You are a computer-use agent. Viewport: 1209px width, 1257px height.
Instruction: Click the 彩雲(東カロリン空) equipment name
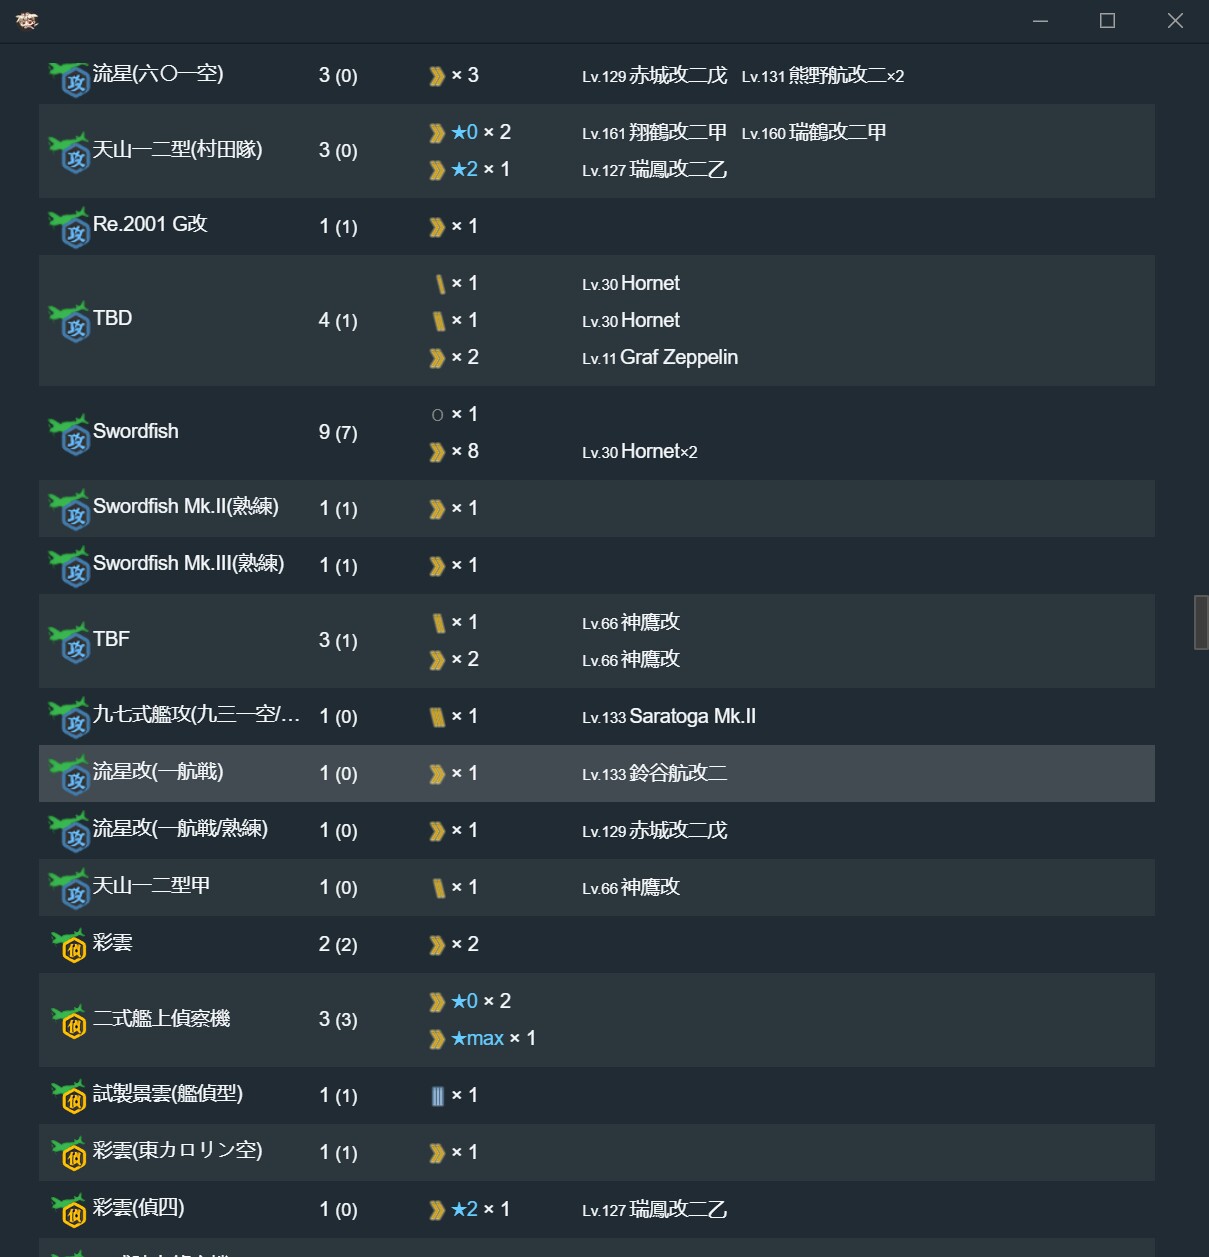click(x=178, y=1151)
